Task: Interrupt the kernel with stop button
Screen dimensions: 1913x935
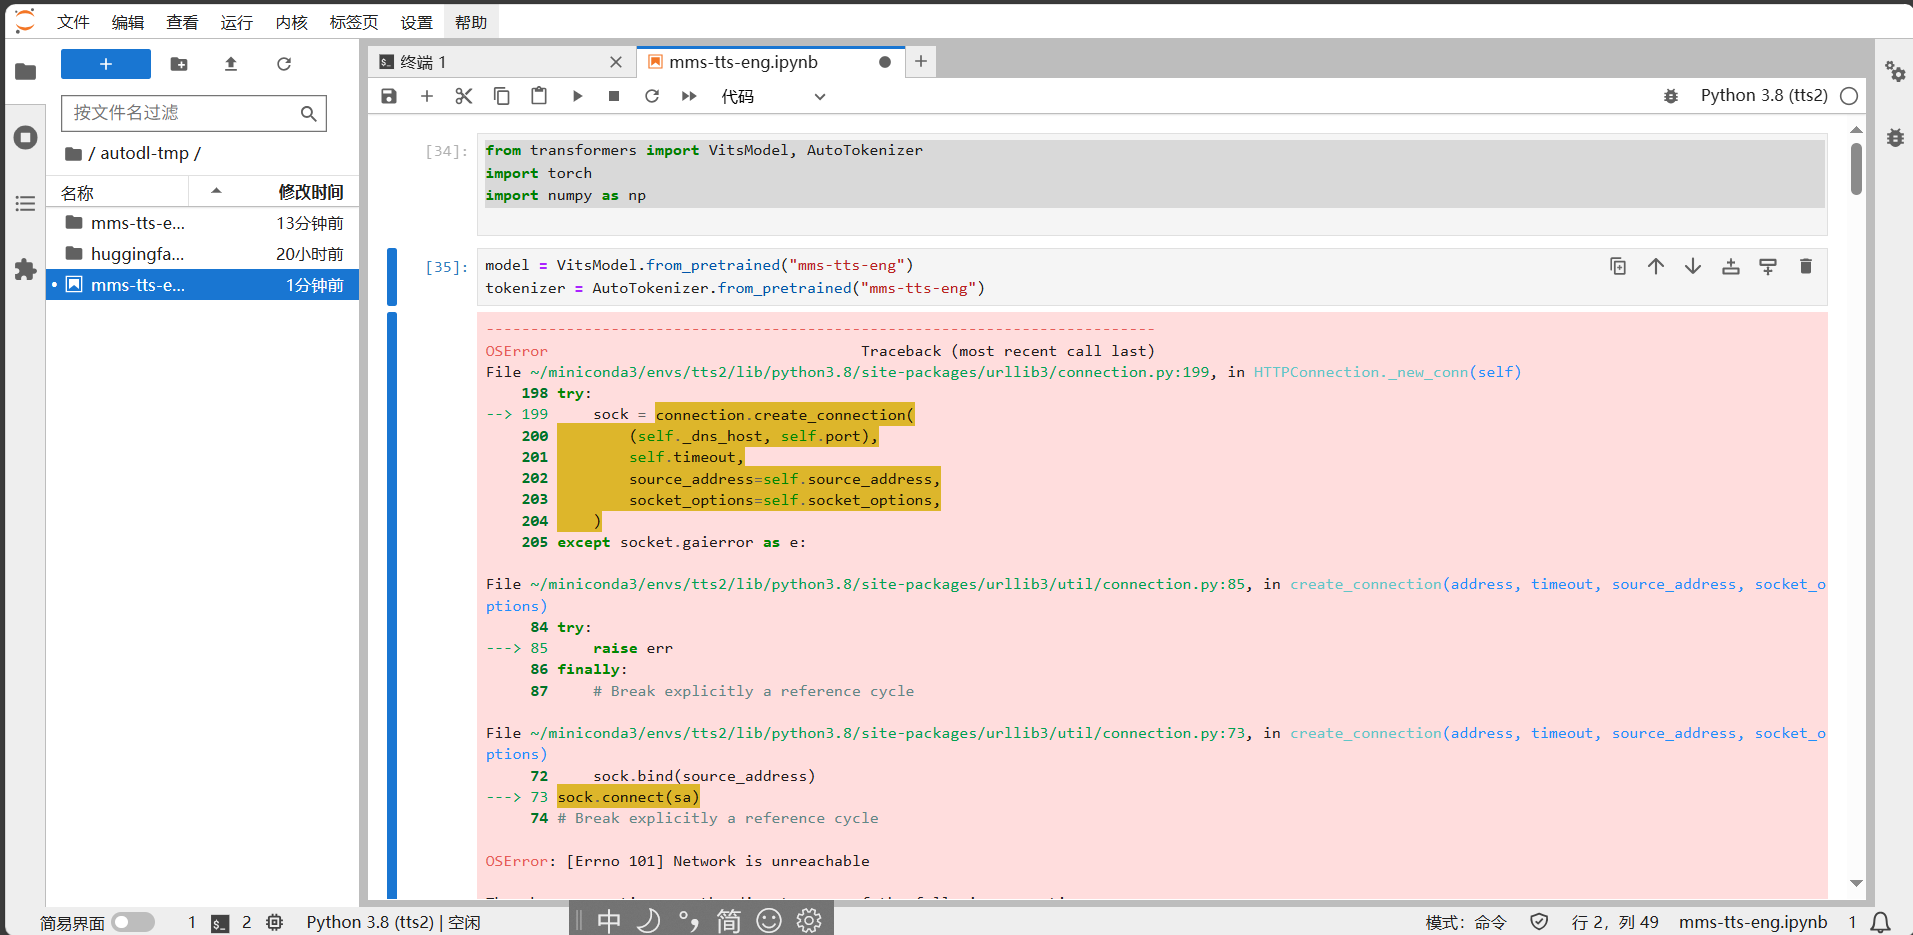Action: coord(614,96)
